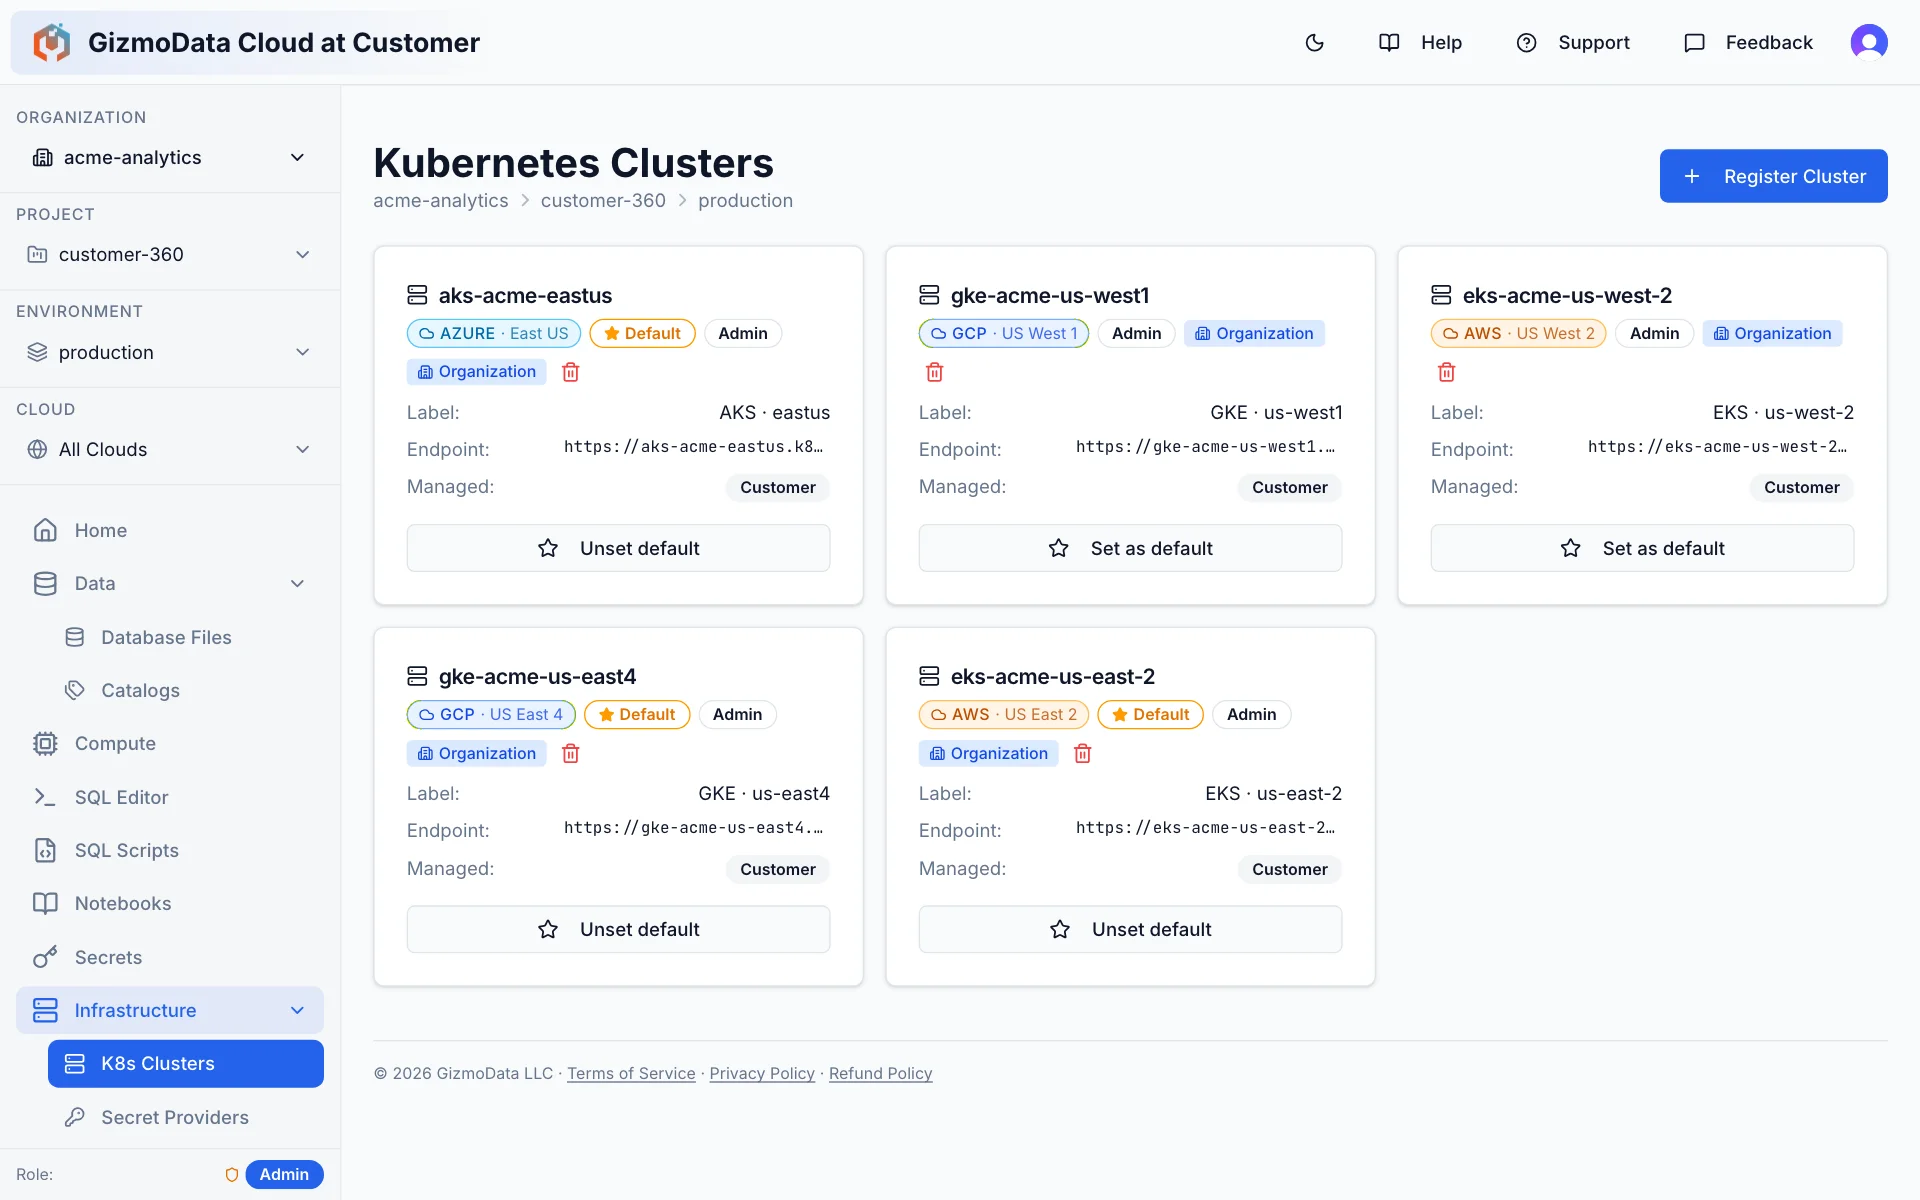The image size is (1920, 1200).
Task: Delete gke-acme-us-west1 via trash icon
Action: click(x=935, y=372)
